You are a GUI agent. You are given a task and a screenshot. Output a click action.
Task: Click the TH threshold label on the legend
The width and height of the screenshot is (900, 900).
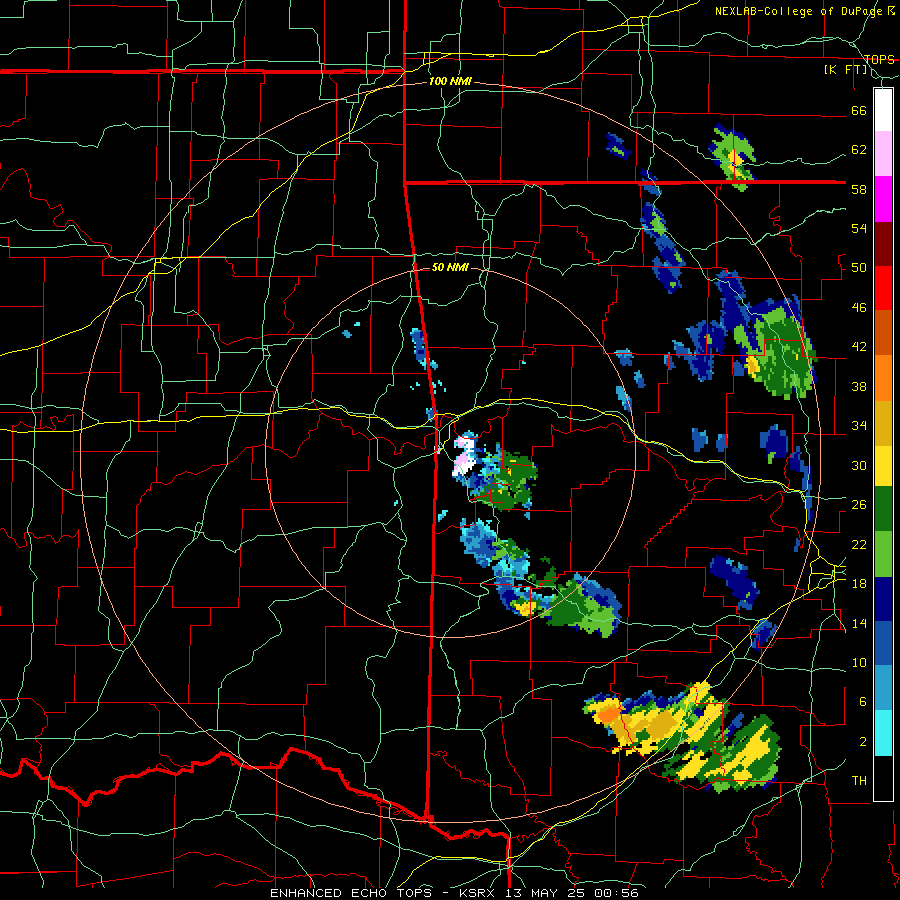click(x=859, y=781)
